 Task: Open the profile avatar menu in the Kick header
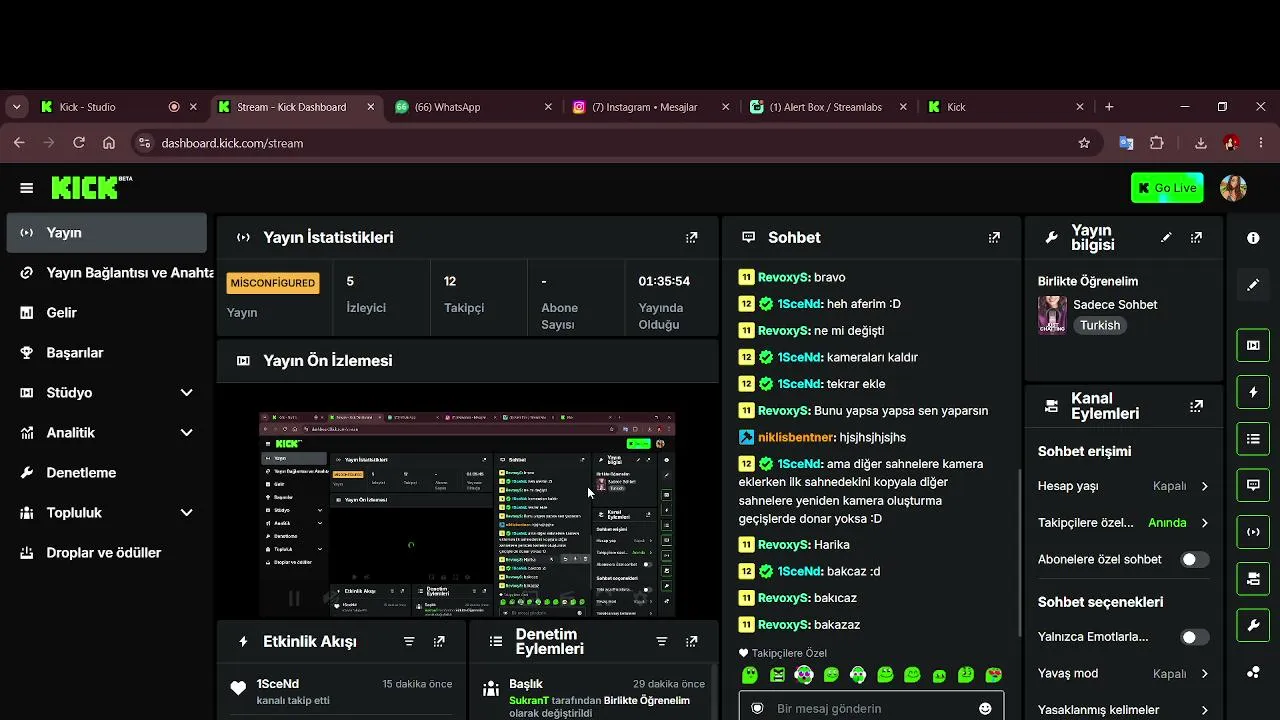[1233, 188]
